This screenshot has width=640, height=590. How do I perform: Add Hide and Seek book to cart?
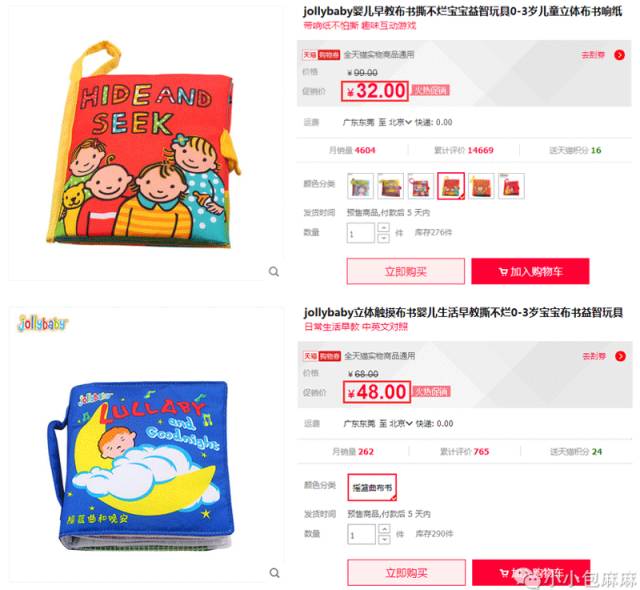pyautogui.click(x=530, y=271)
